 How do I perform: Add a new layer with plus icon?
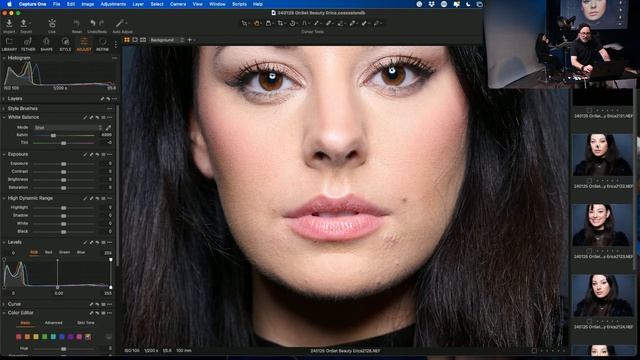point(189,40)
